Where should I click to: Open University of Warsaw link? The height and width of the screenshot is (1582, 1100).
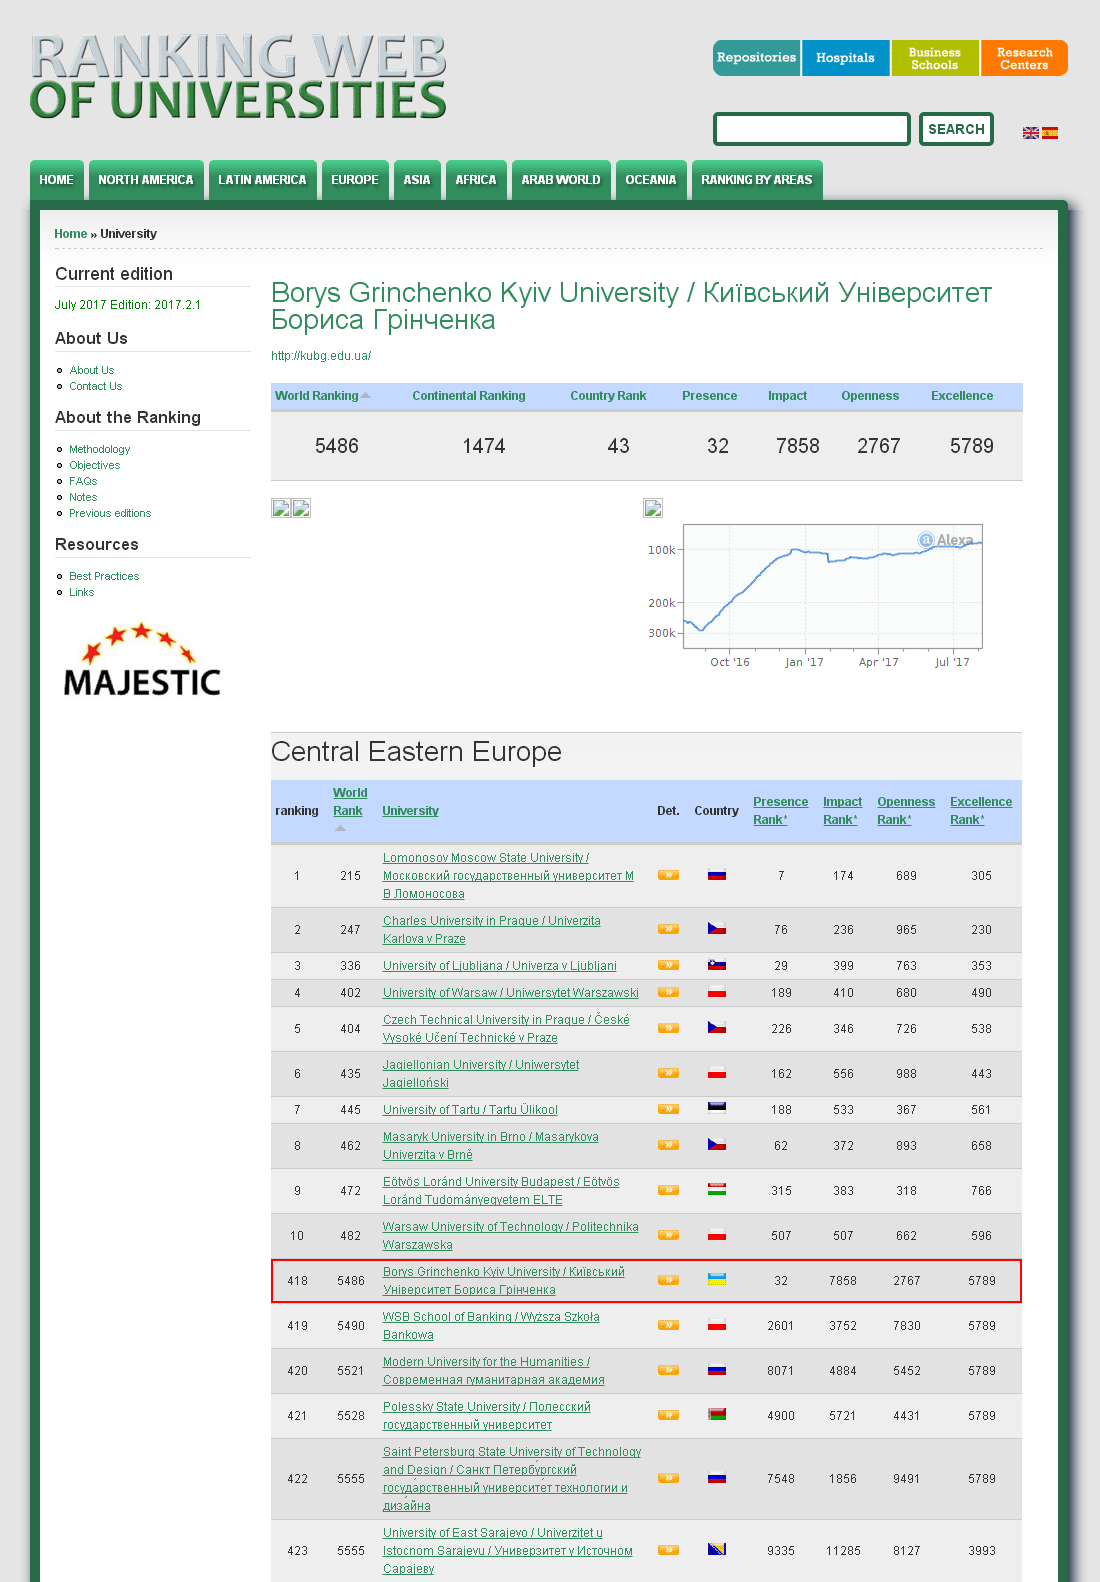(x=510, y=993)
